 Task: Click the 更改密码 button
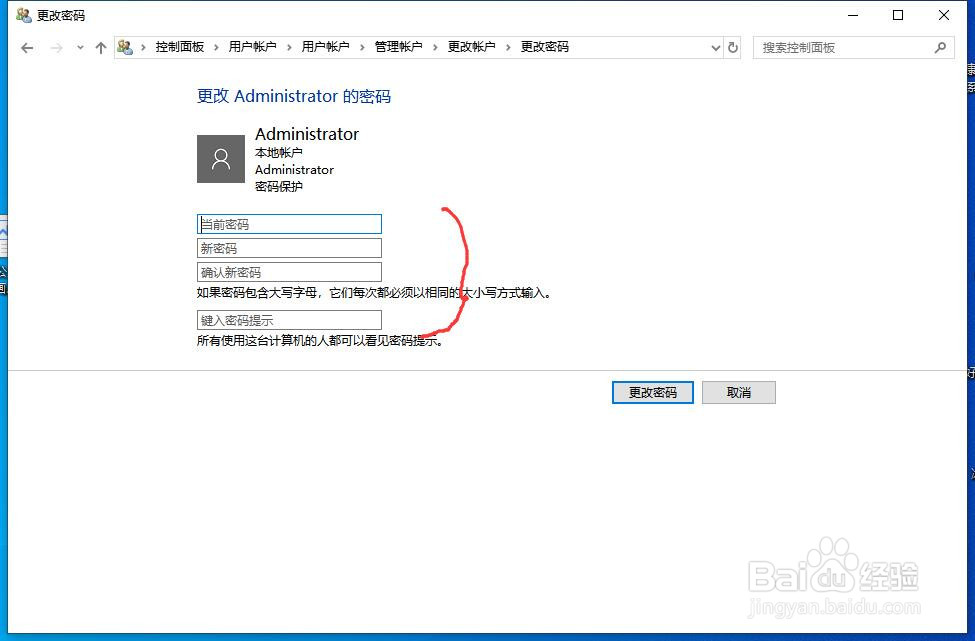652,392
